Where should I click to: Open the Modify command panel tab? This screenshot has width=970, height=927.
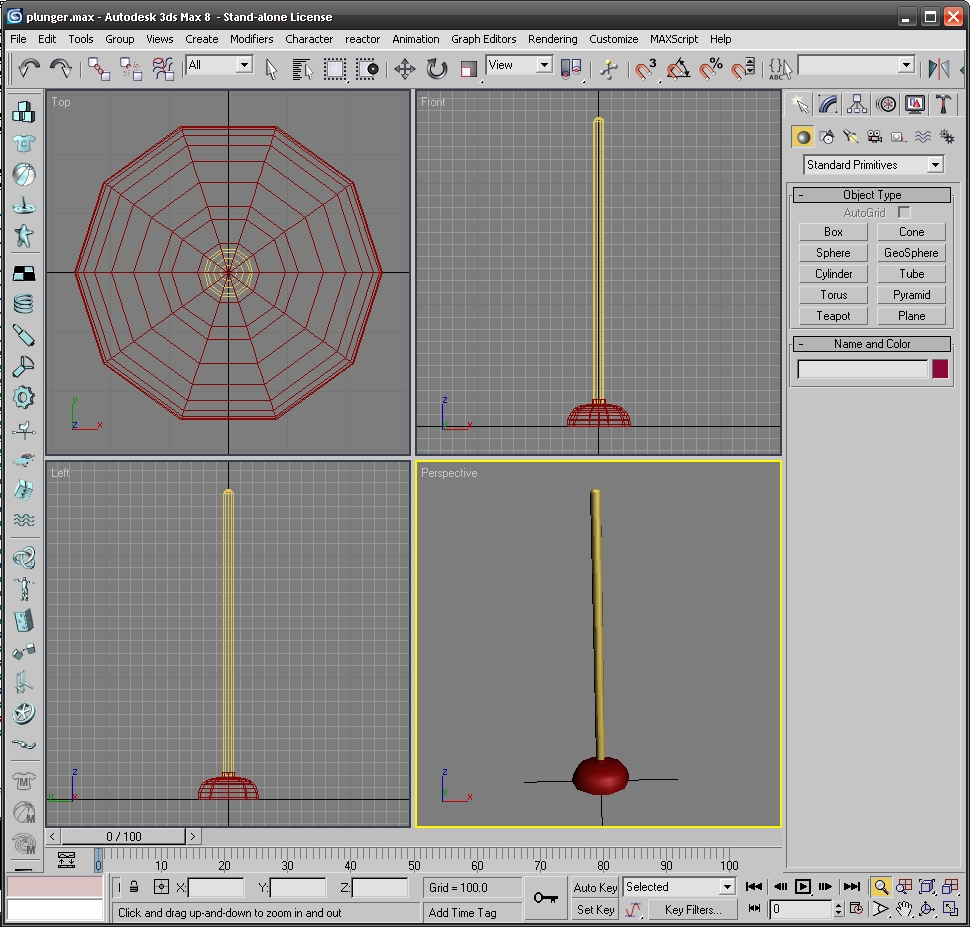828,104
